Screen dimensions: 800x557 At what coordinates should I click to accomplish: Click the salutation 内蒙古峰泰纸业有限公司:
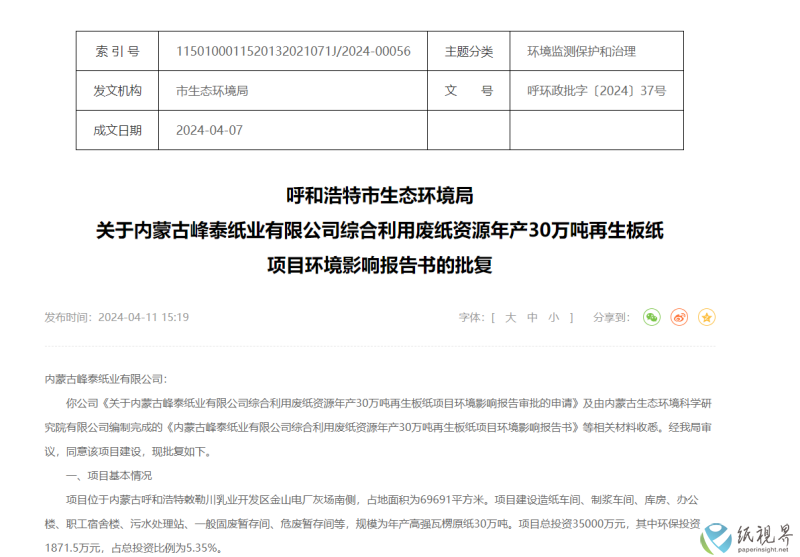(x=106, y=379)
